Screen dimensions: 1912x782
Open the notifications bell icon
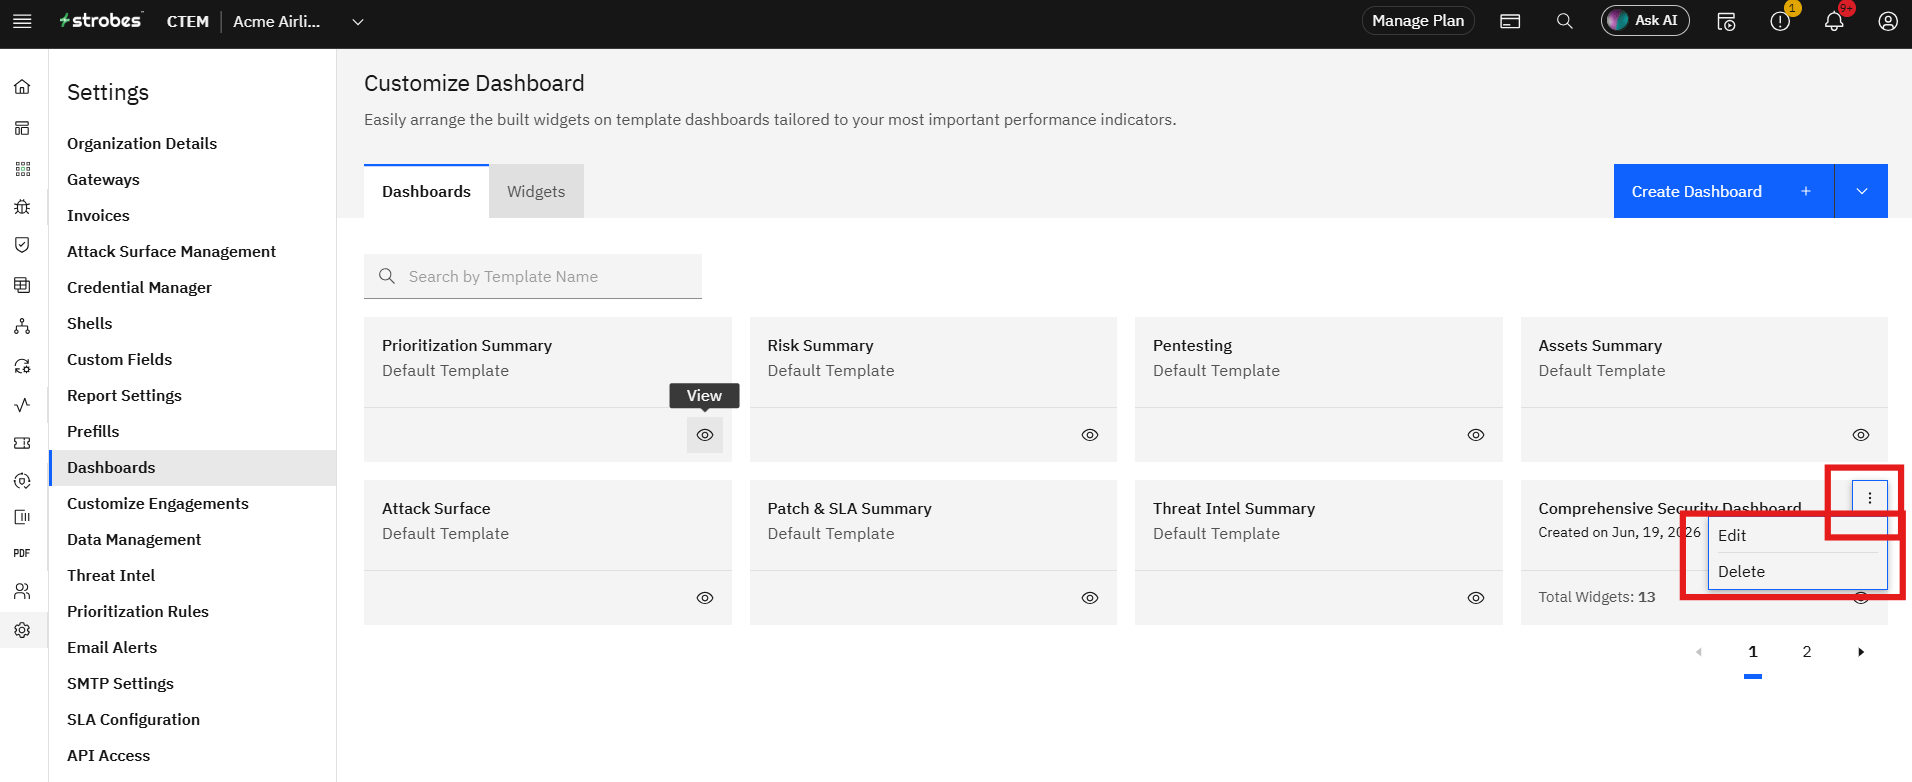click(1834, 21)
